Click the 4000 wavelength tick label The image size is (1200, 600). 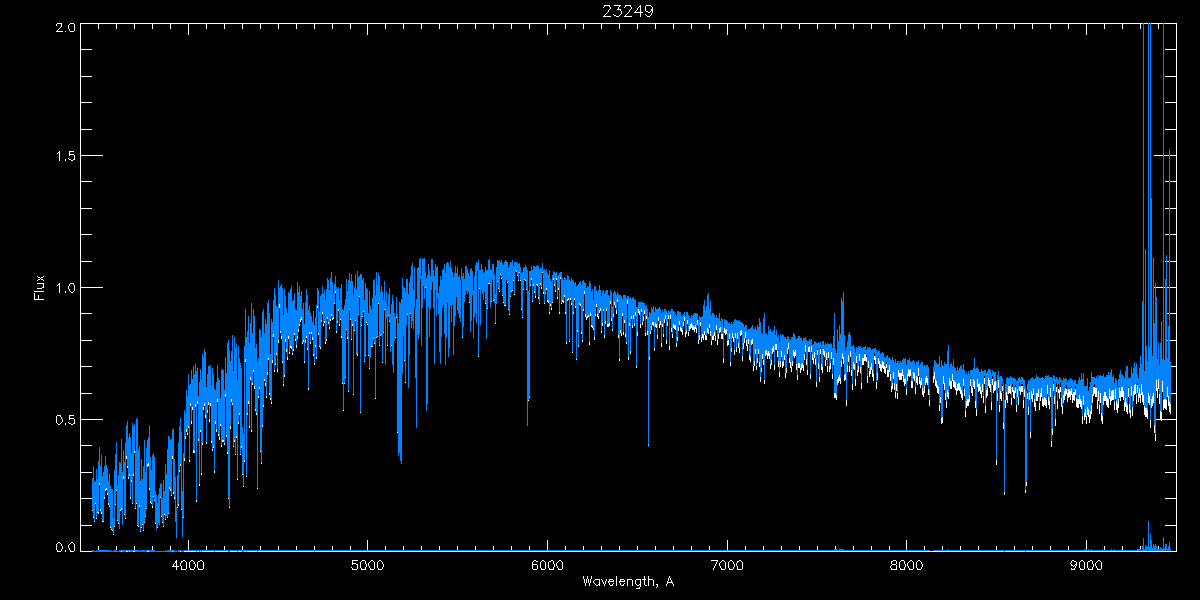188,564
